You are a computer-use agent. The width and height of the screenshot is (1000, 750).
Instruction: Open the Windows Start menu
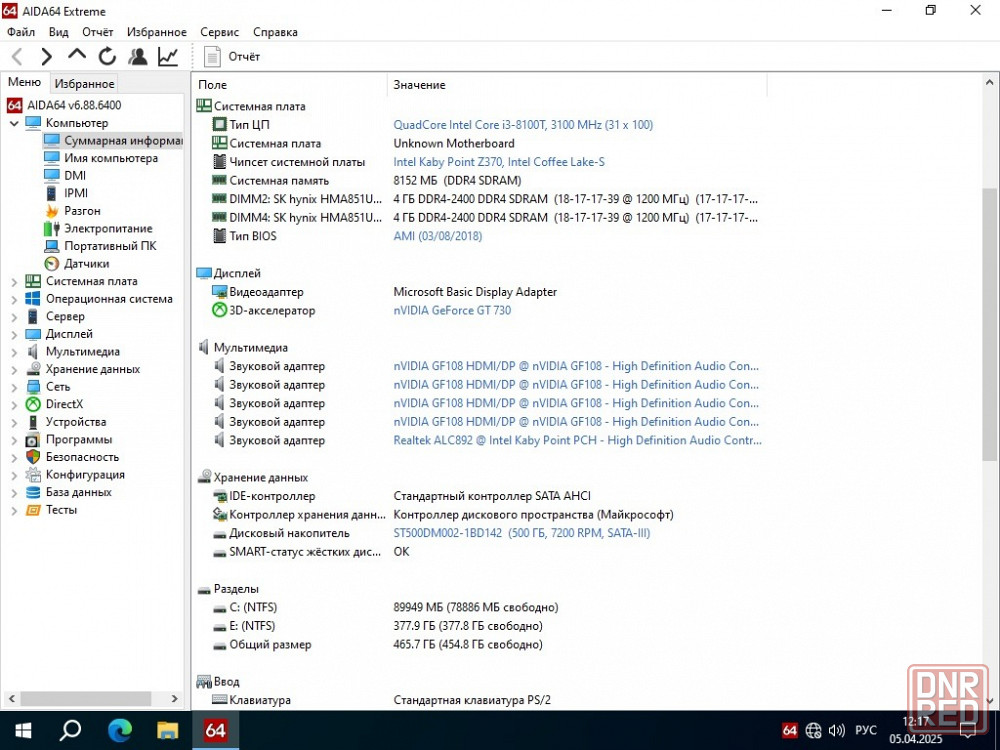point(23,730)
